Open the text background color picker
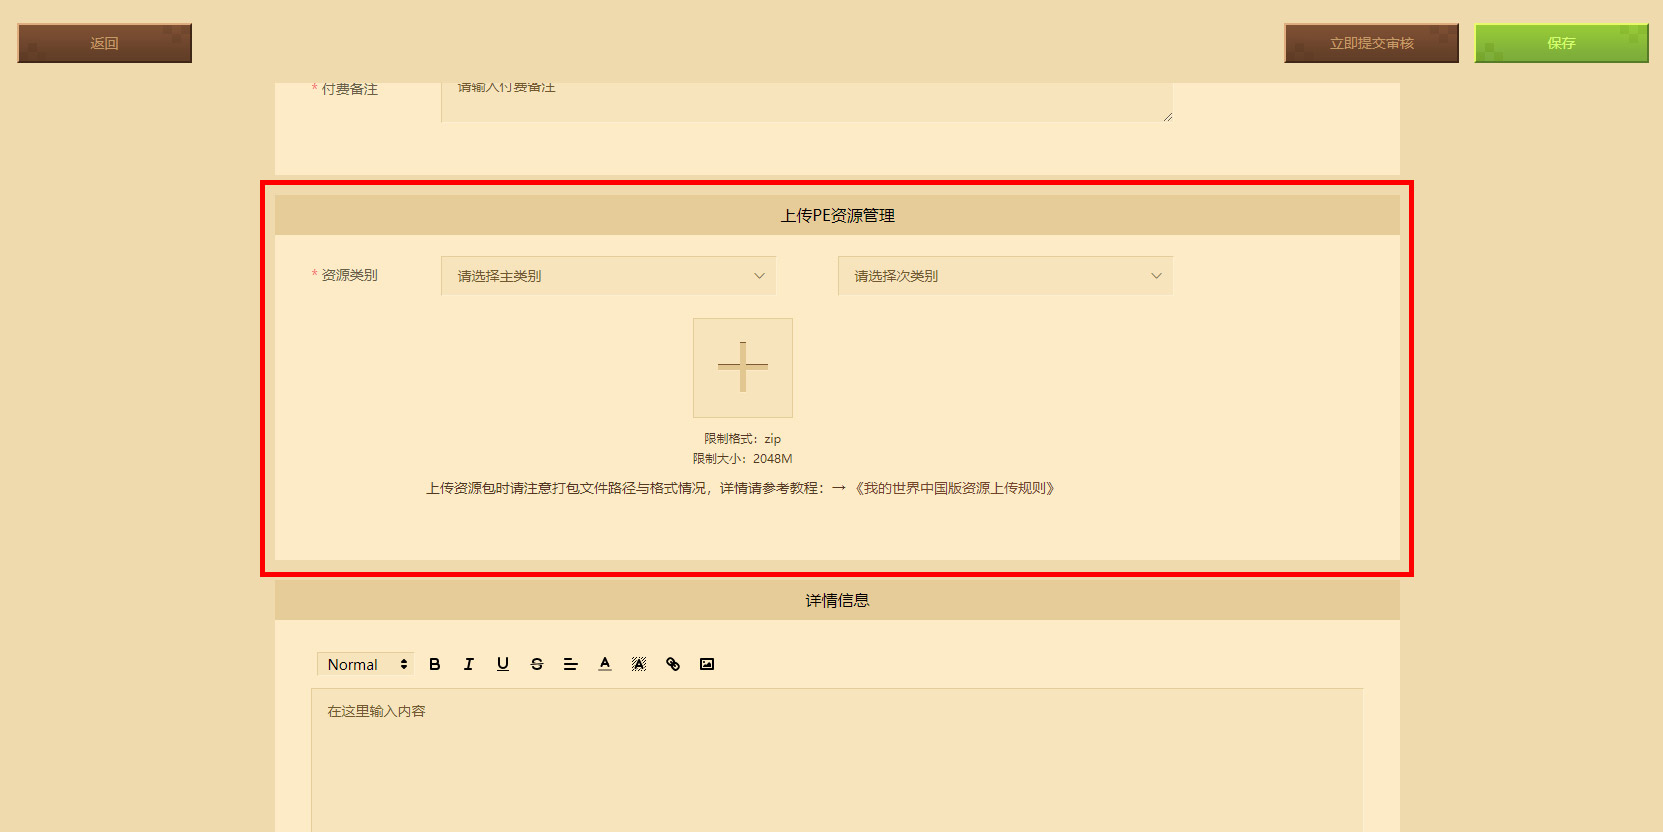 (639, 664)
